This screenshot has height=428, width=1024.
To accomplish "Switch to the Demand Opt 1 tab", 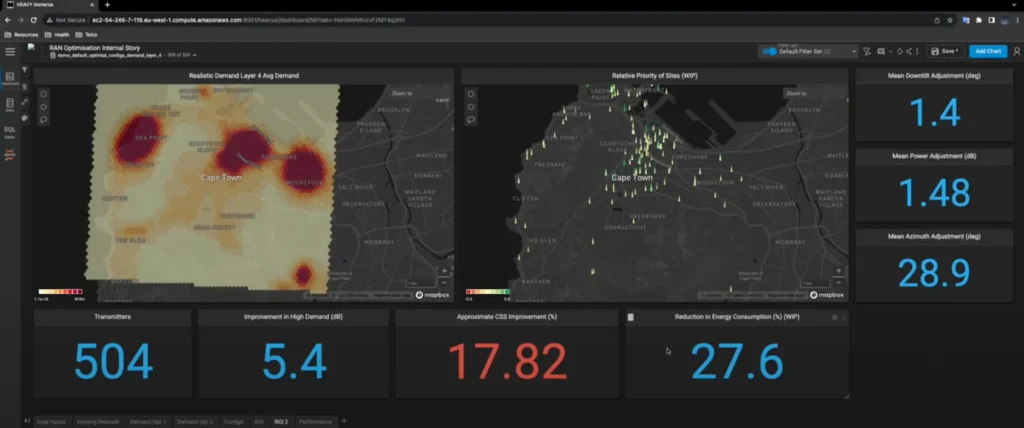I will pyautogui.click(x=148, y=422).
